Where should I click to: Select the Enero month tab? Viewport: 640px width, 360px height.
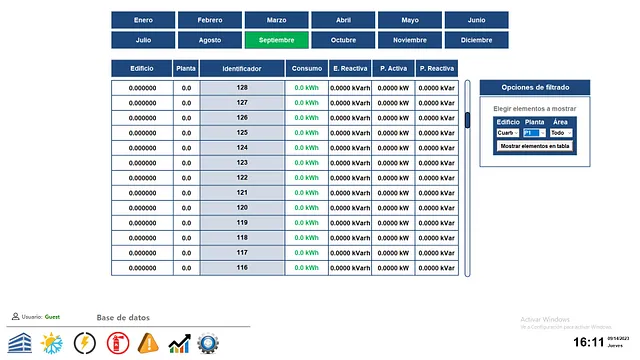point(143,20)
